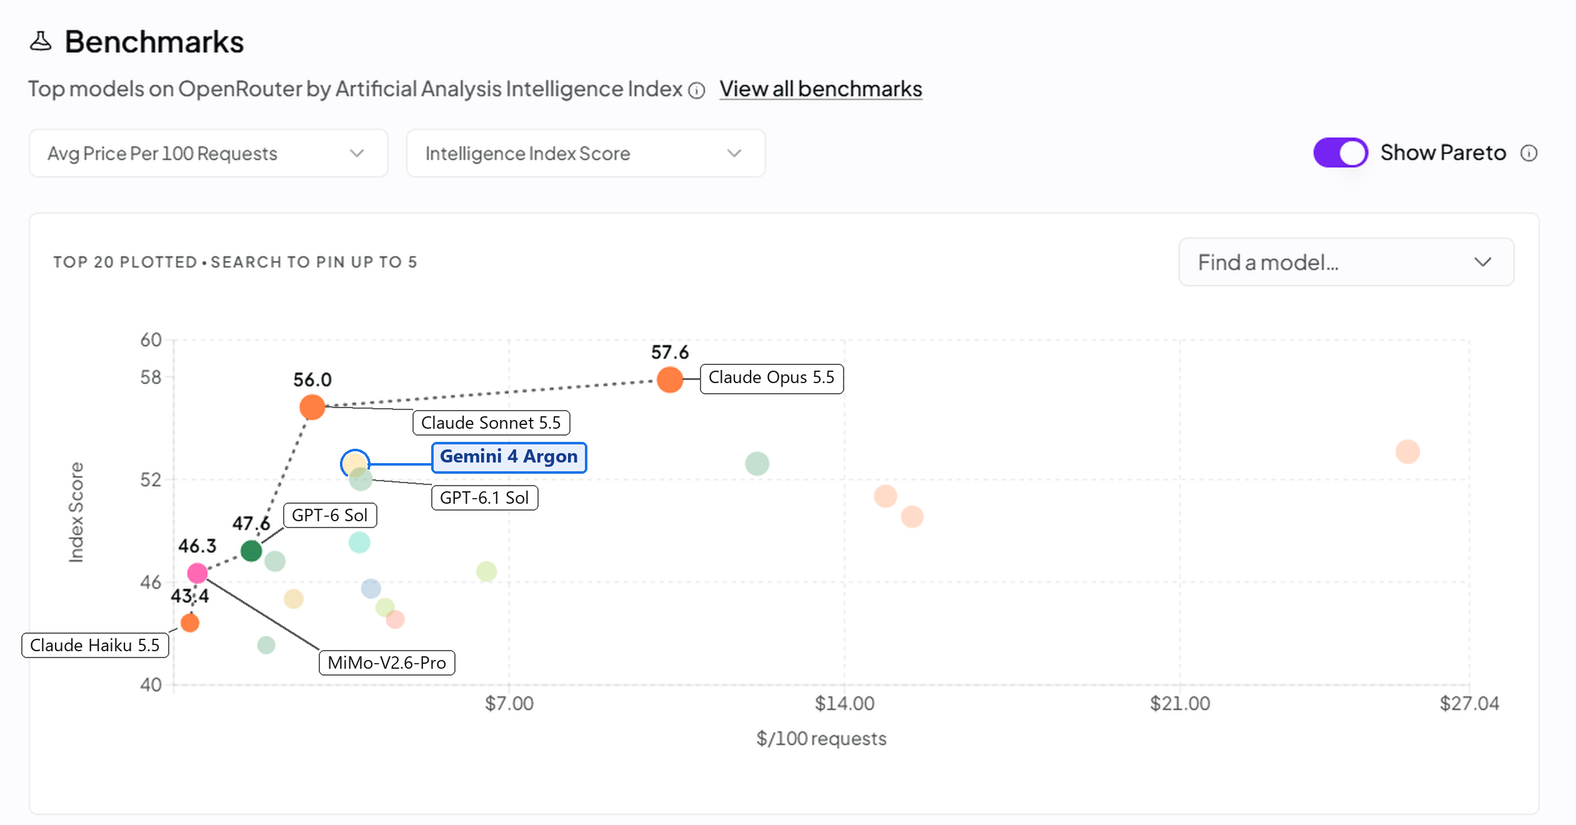Click the info icon next to Show Pareto

coord(1528,153)
